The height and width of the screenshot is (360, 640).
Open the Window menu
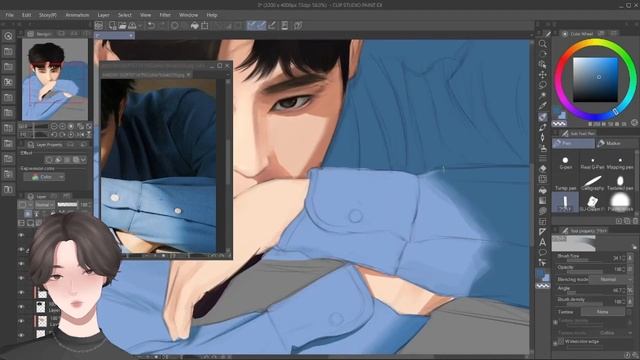(189, 15)
